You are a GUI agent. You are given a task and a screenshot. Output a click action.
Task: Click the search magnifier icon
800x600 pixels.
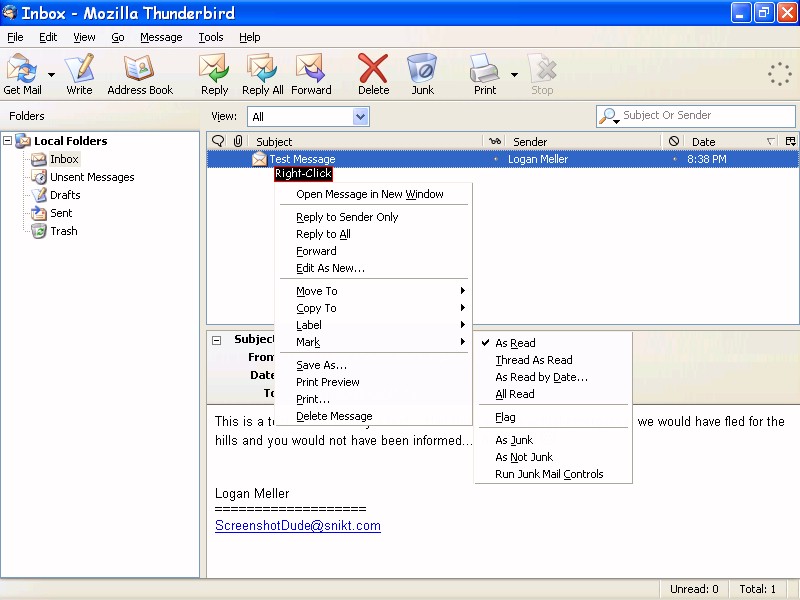click(609, 116)
